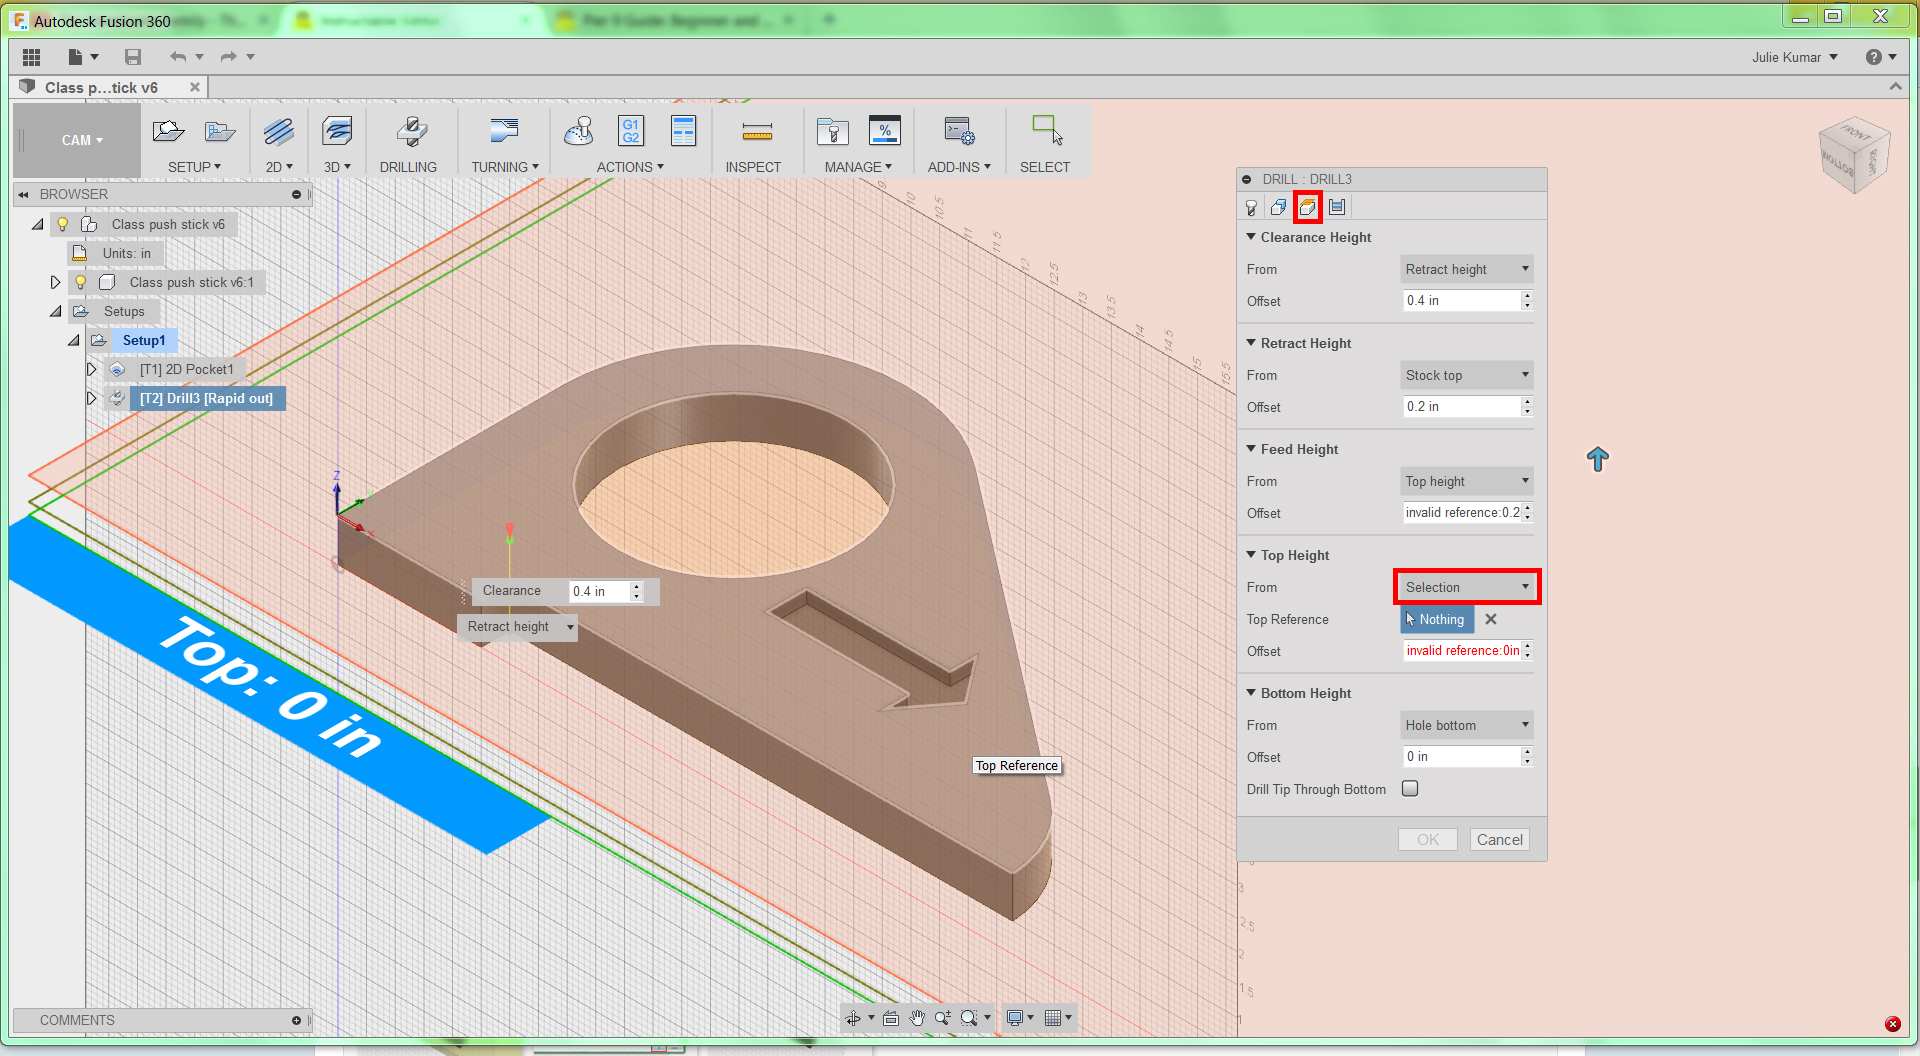Select the Drill3 Rapid out operation
This screenshot has height=1056, width=1920.
(207, 398)
